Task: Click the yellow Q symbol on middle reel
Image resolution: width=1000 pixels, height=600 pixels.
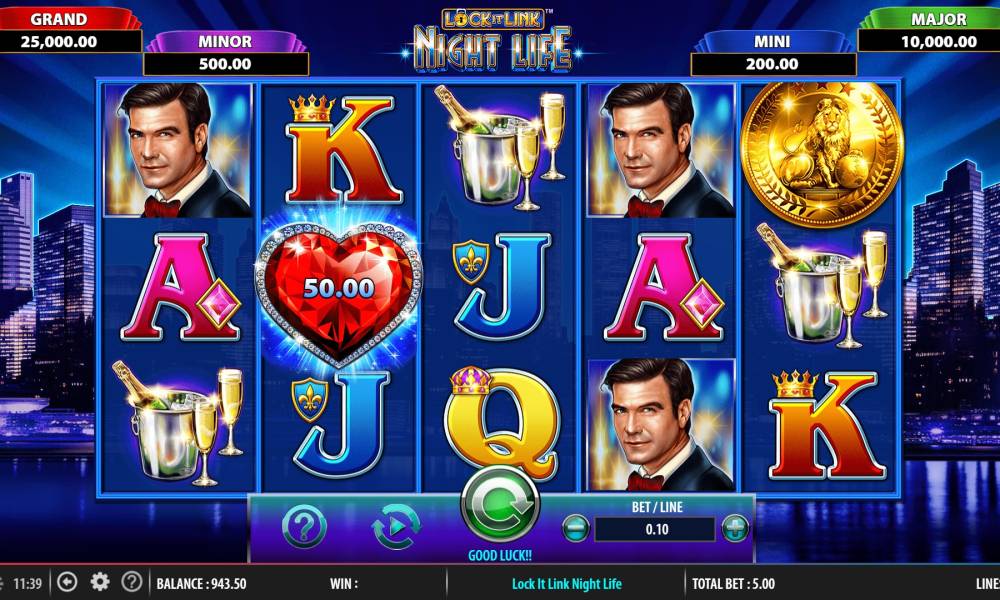Action: (501, 423)
